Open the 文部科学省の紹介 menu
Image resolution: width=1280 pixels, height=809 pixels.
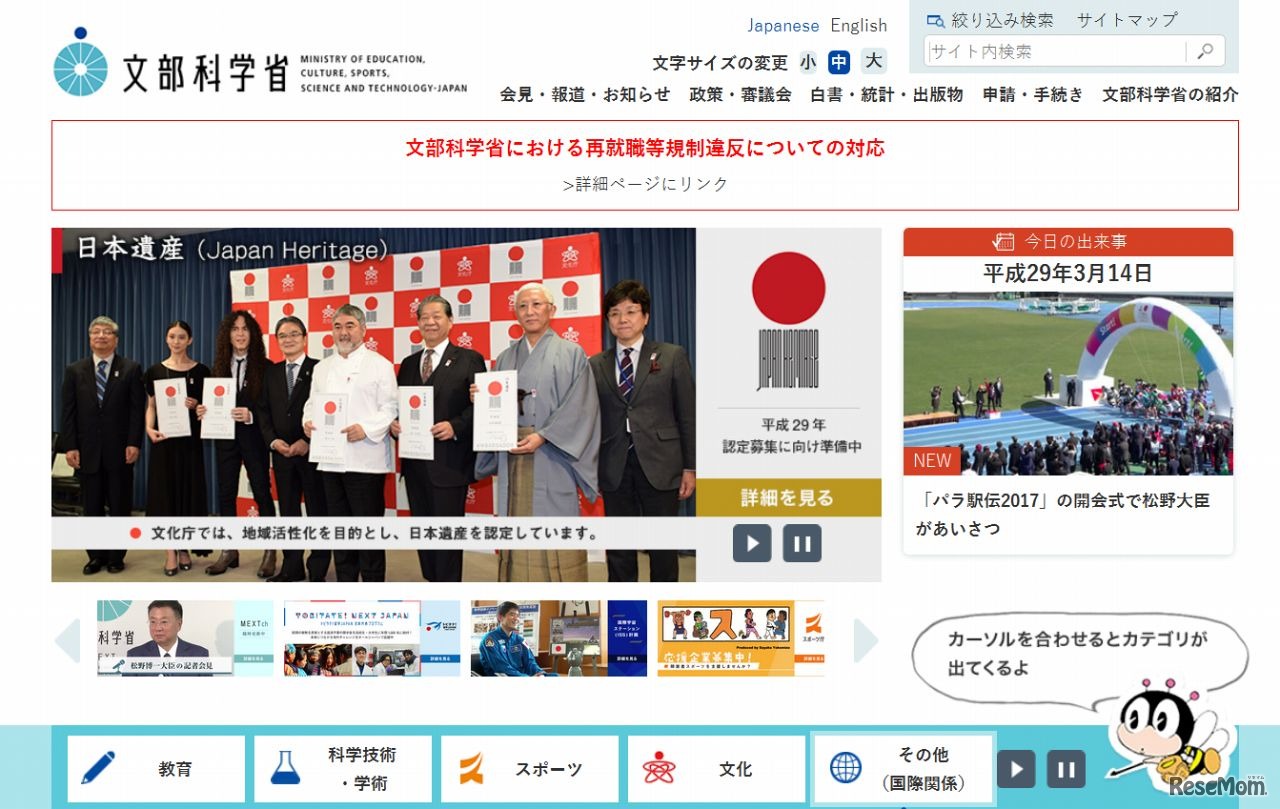point(1170,95)
